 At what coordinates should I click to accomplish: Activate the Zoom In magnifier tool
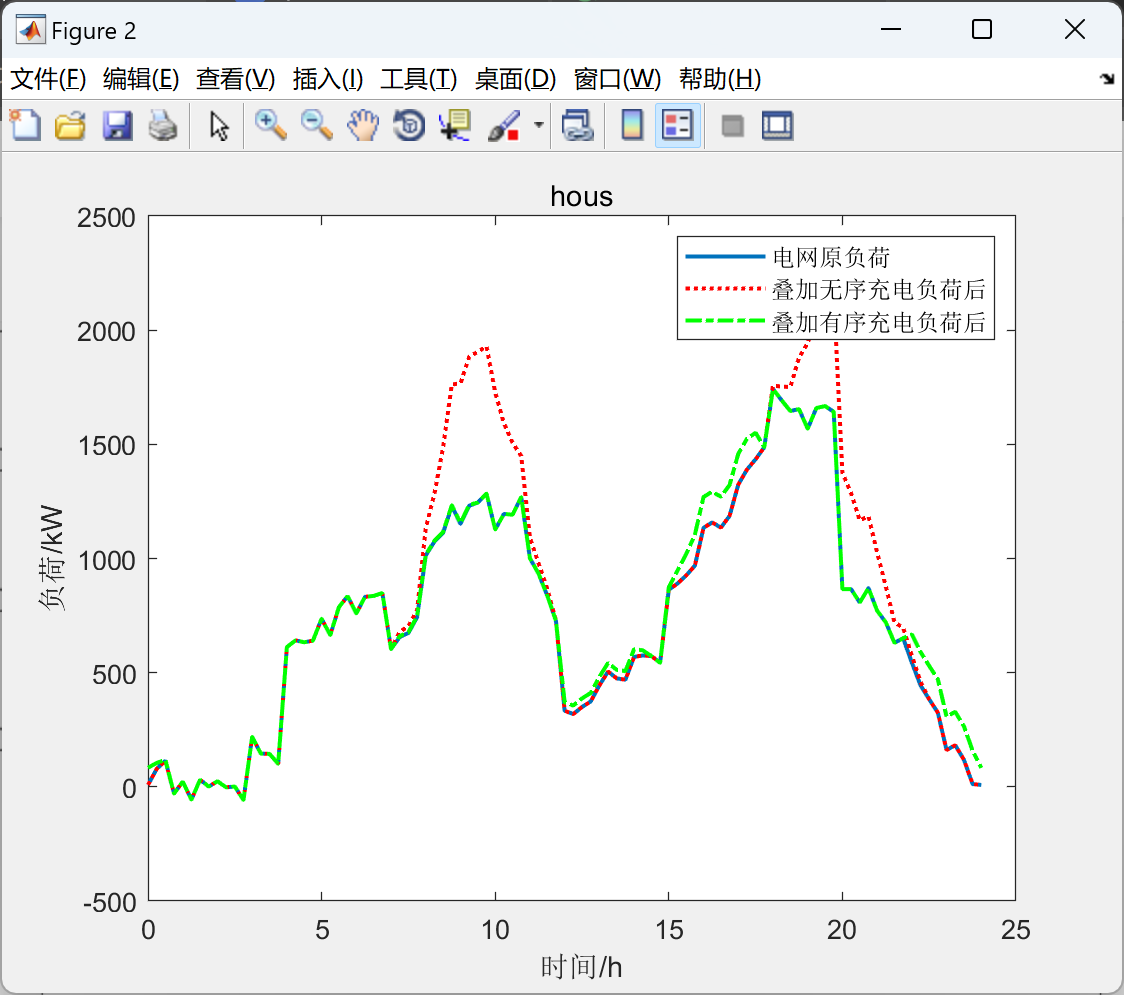click(x=270, y=125)
